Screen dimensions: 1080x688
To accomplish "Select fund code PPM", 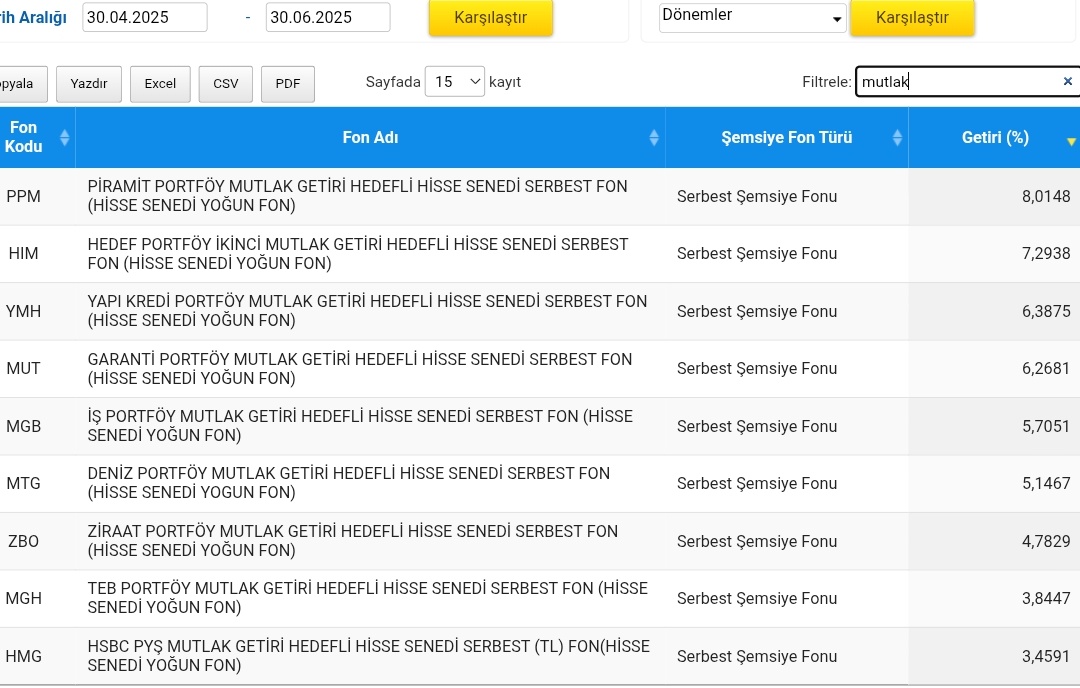I will [23, 196].
